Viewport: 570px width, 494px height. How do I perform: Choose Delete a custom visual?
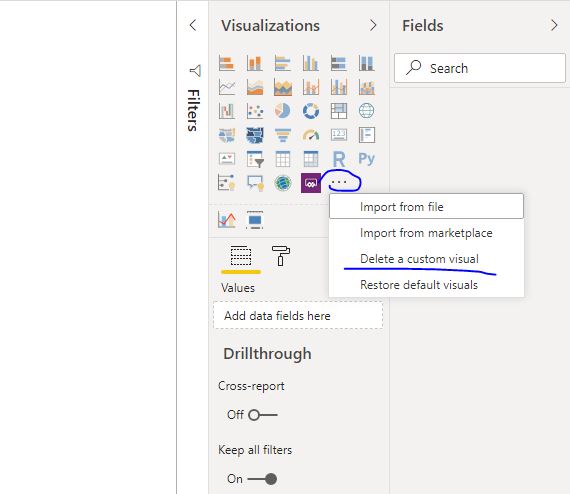coord(426,259)
